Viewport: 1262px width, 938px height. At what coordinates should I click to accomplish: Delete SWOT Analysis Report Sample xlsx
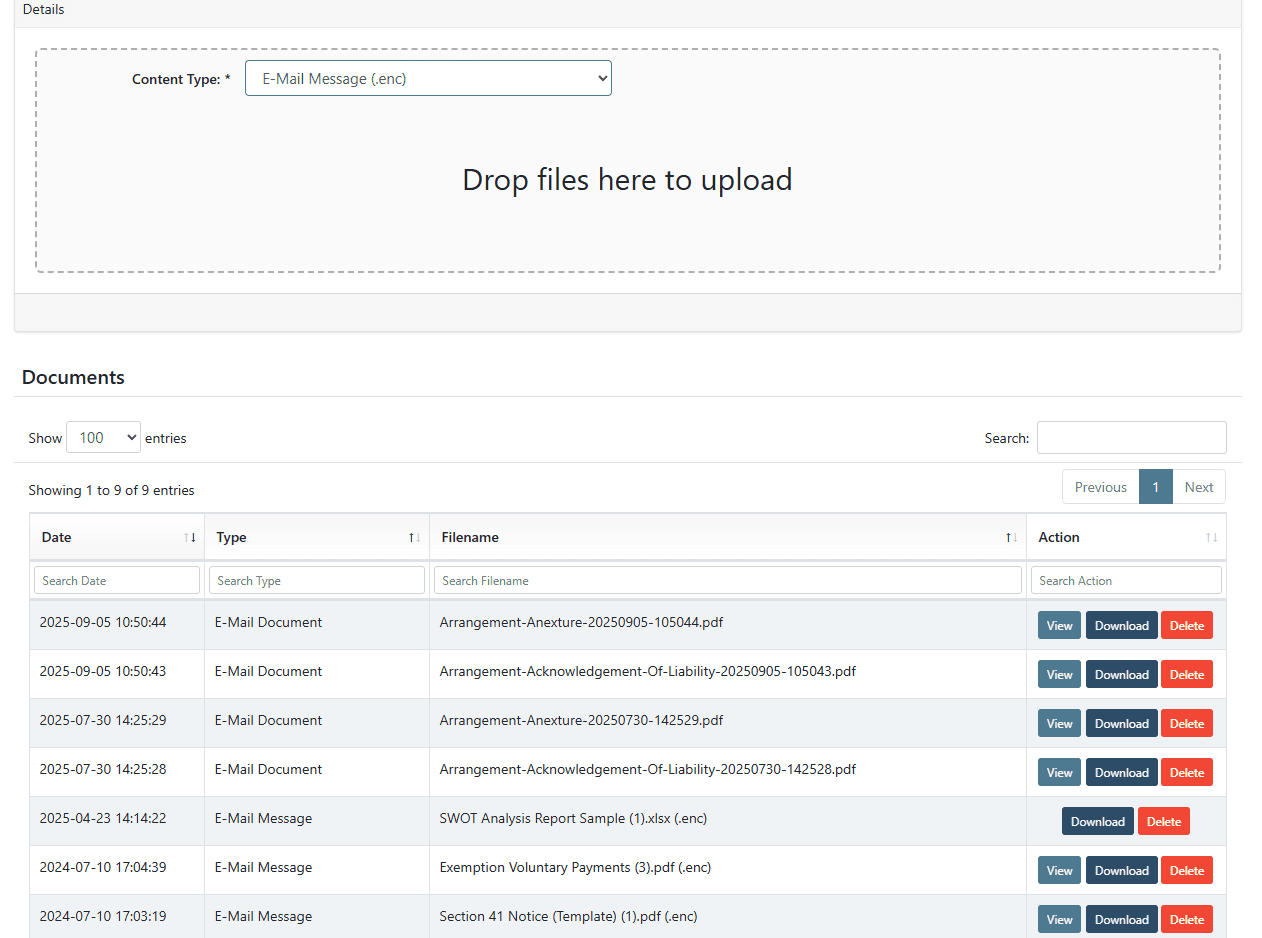coord(1164,821)
